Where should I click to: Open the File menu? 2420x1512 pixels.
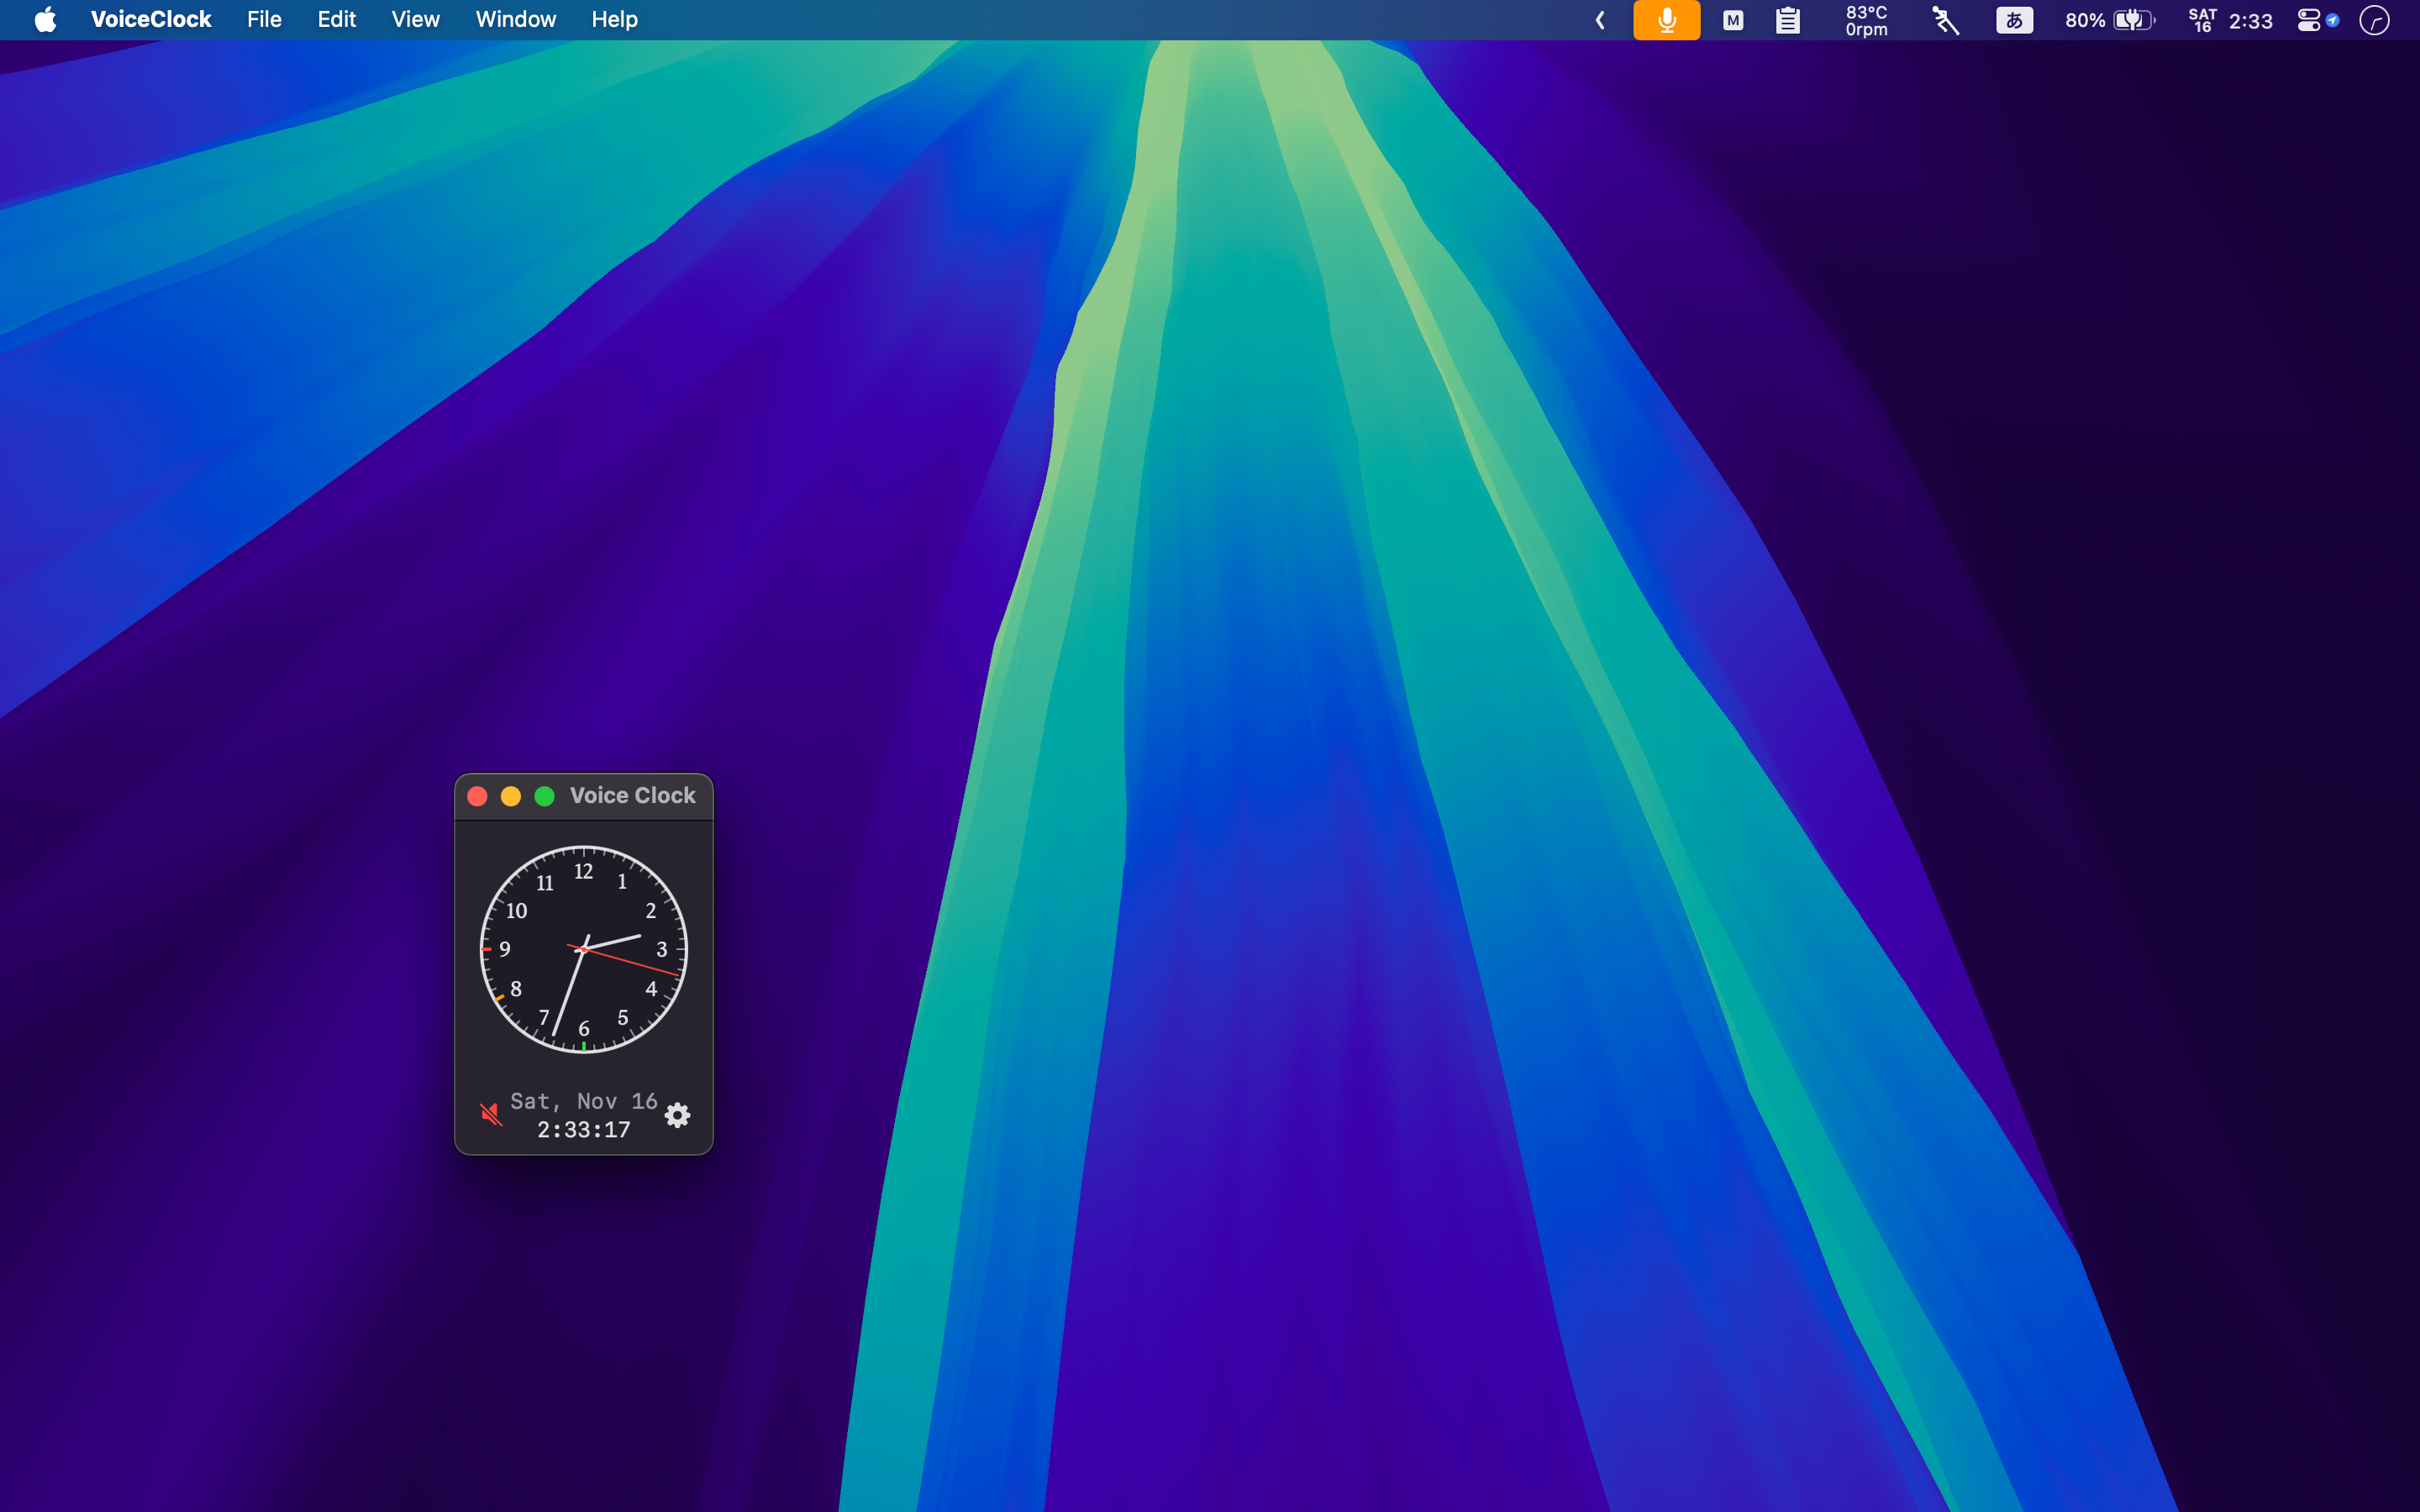[264, 20]
